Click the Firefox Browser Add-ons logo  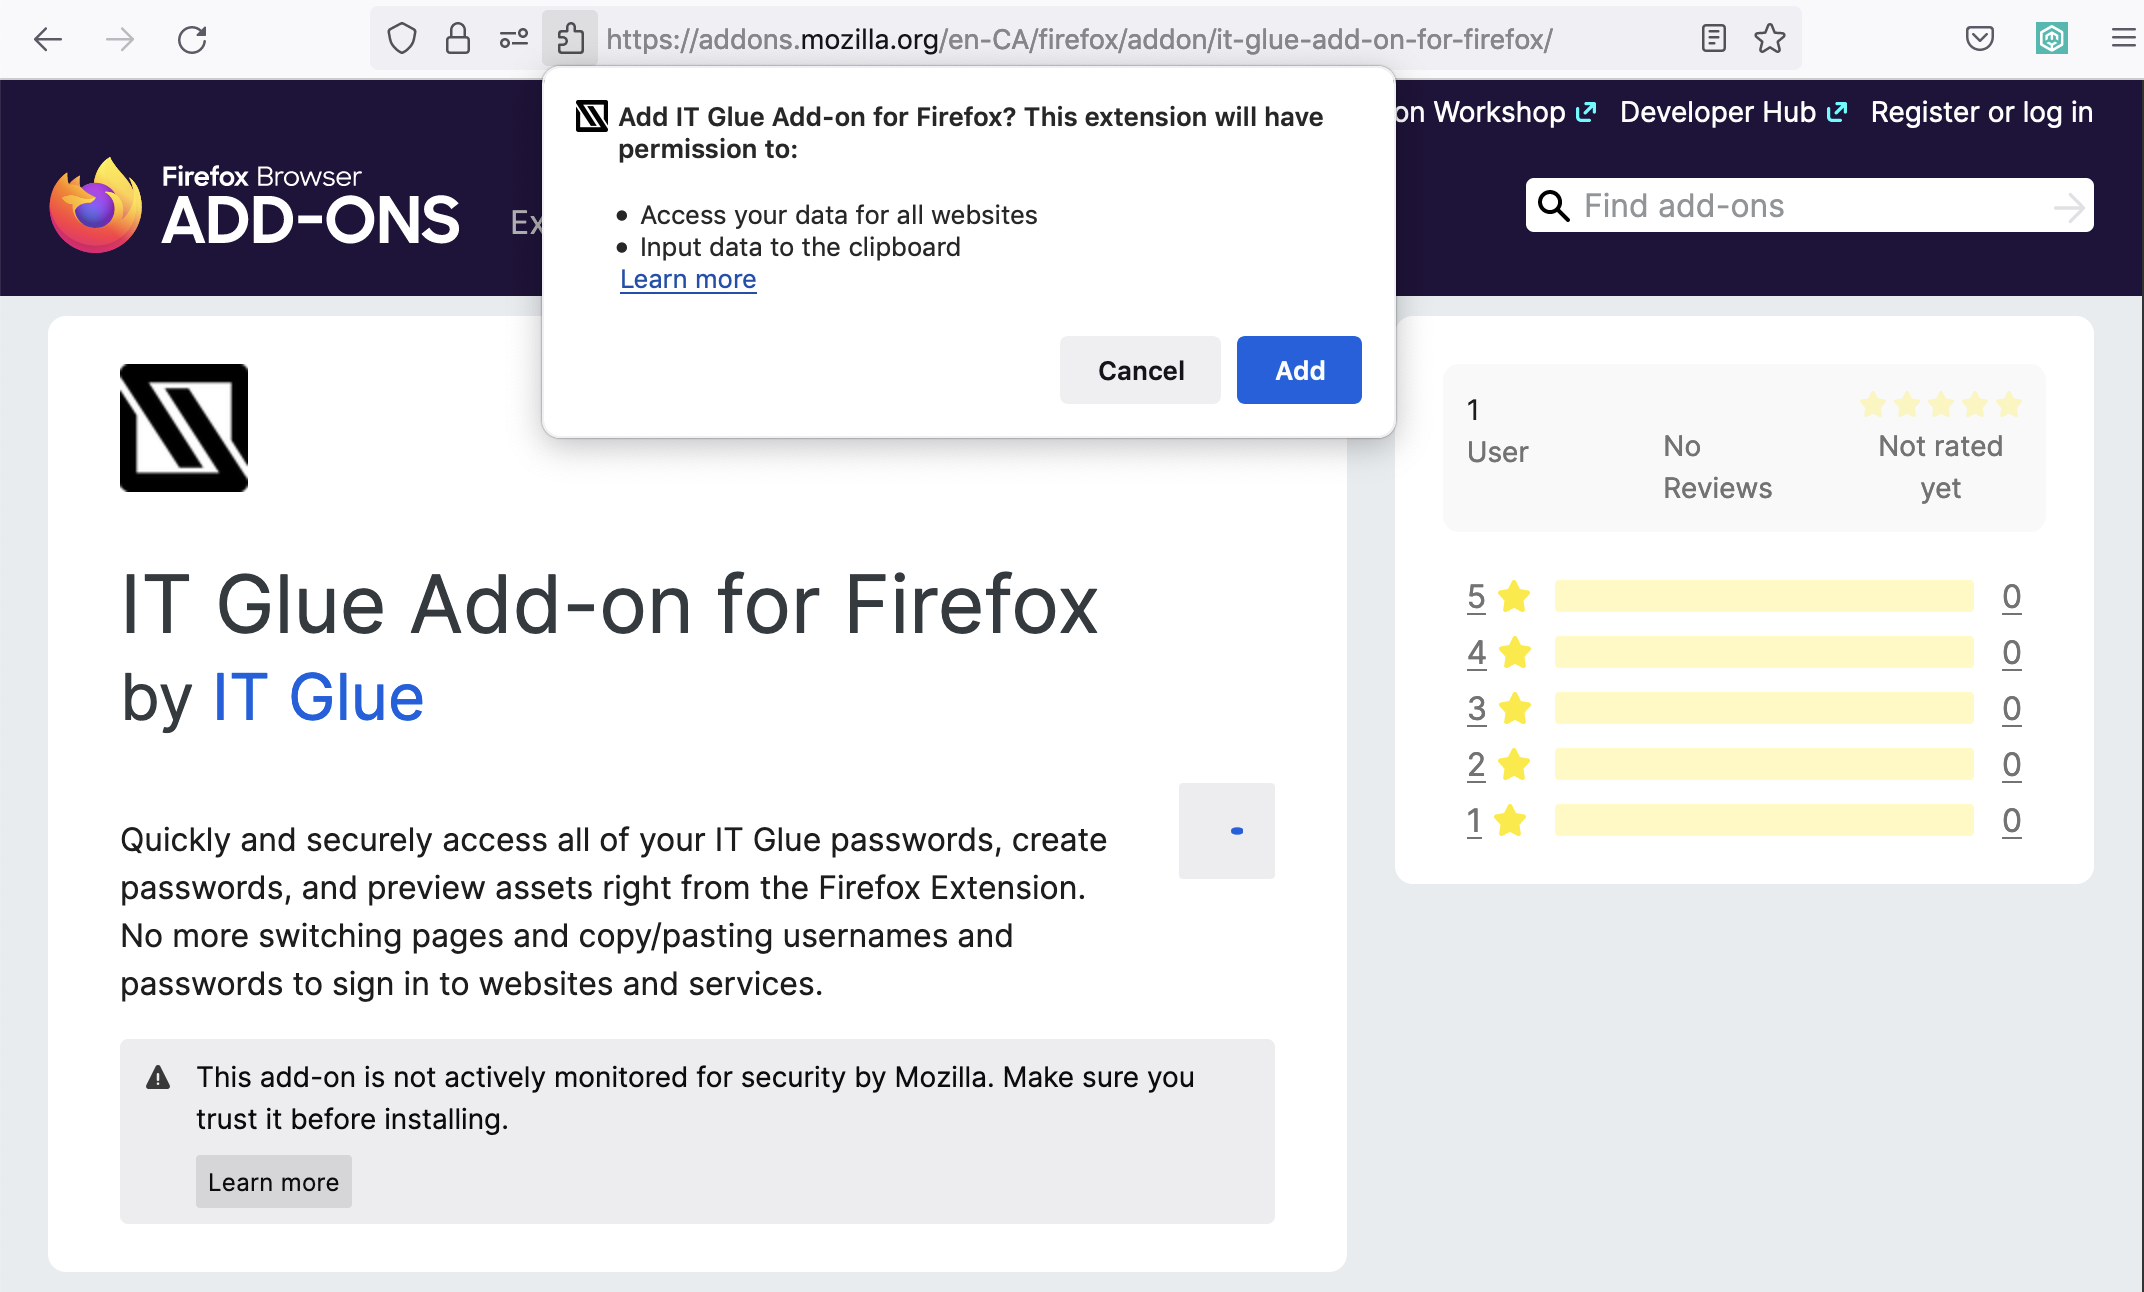[x=255, y=206]
